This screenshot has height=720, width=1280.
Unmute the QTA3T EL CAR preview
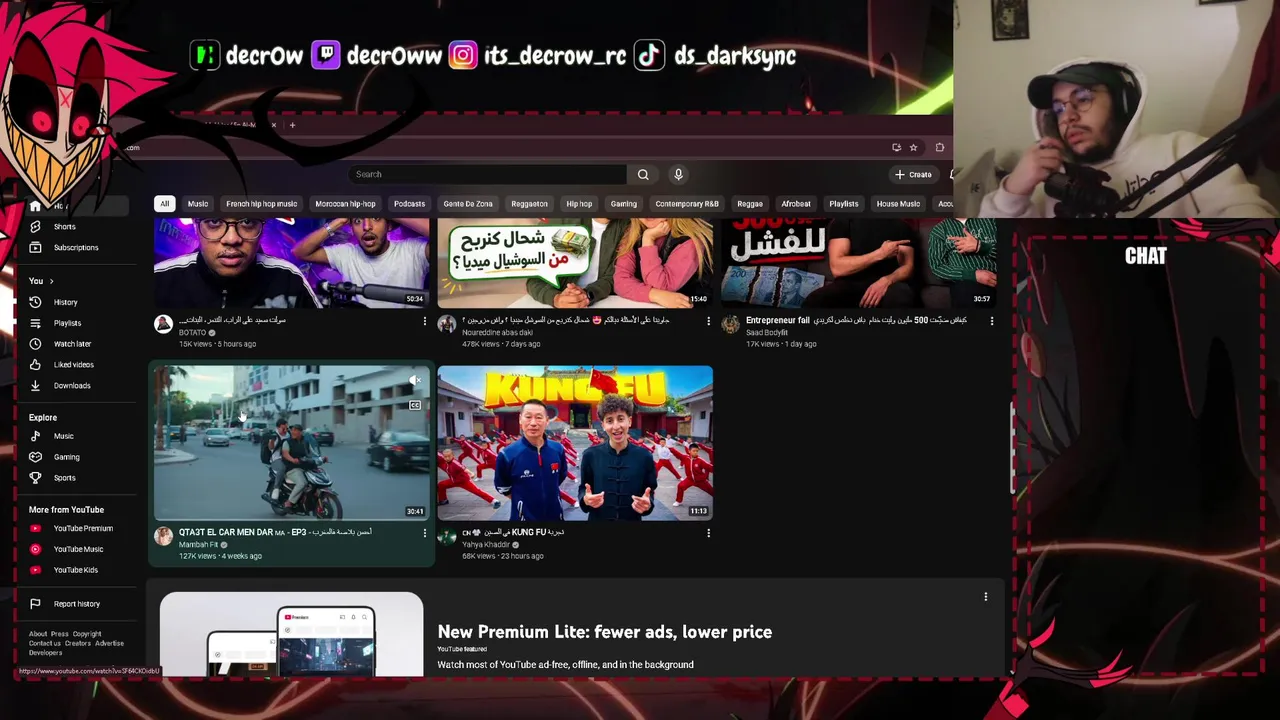click(415, 380)
